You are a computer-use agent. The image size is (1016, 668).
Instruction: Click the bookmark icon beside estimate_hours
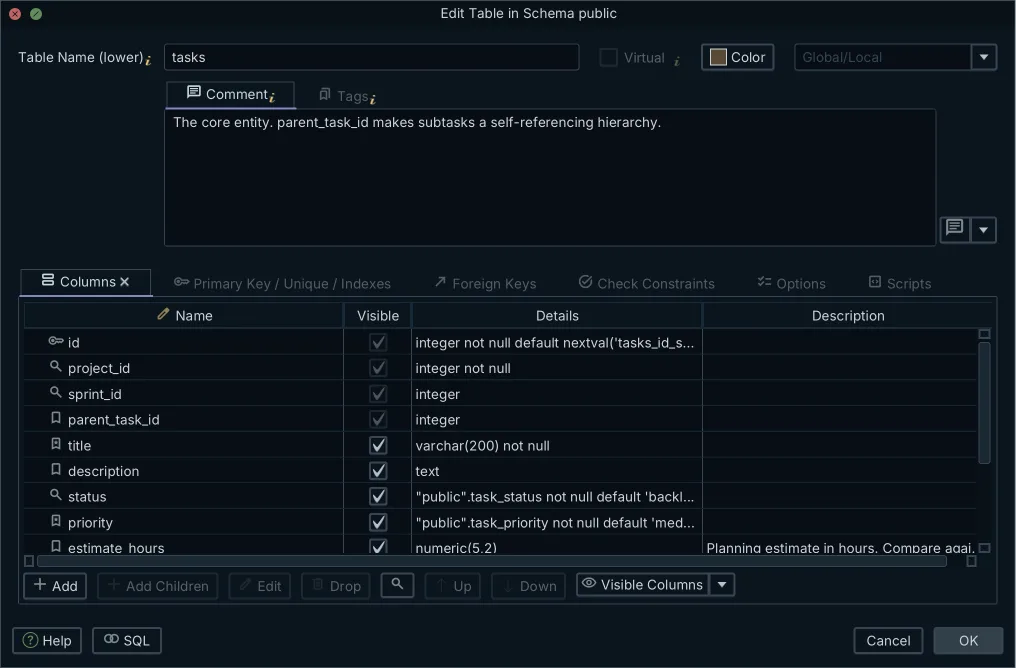(56, 546)
